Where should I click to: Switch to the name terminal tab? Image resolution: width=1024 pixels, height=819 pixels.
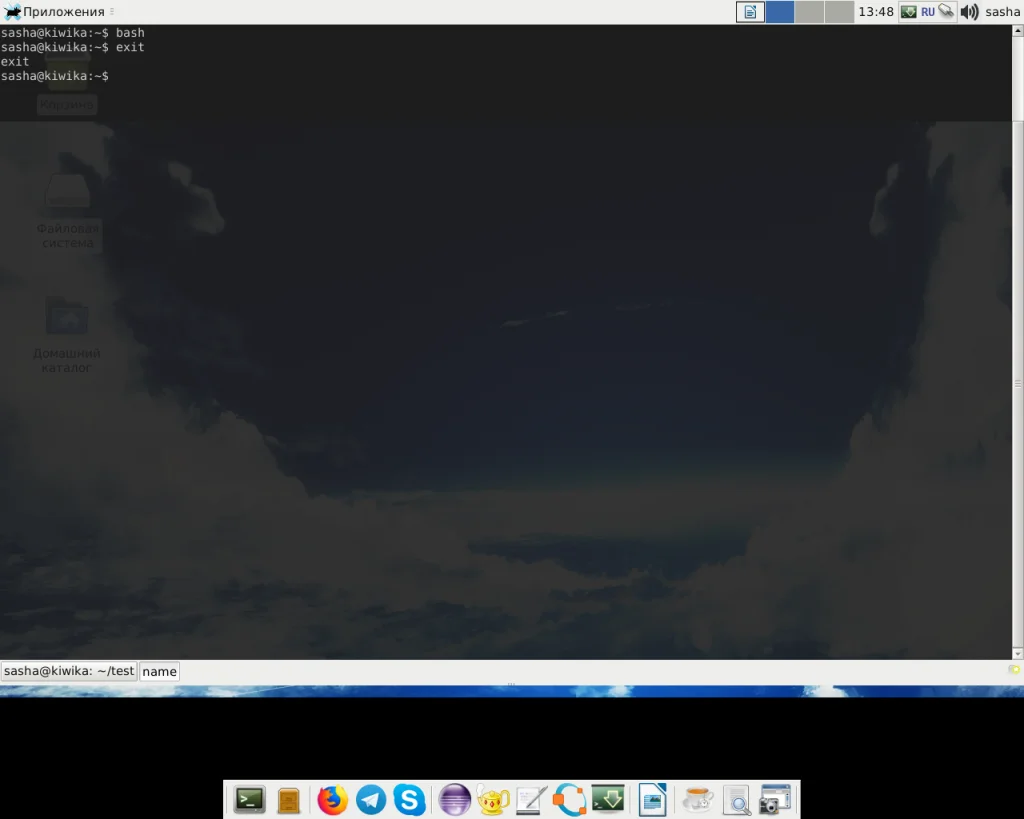tap(159, 671)
